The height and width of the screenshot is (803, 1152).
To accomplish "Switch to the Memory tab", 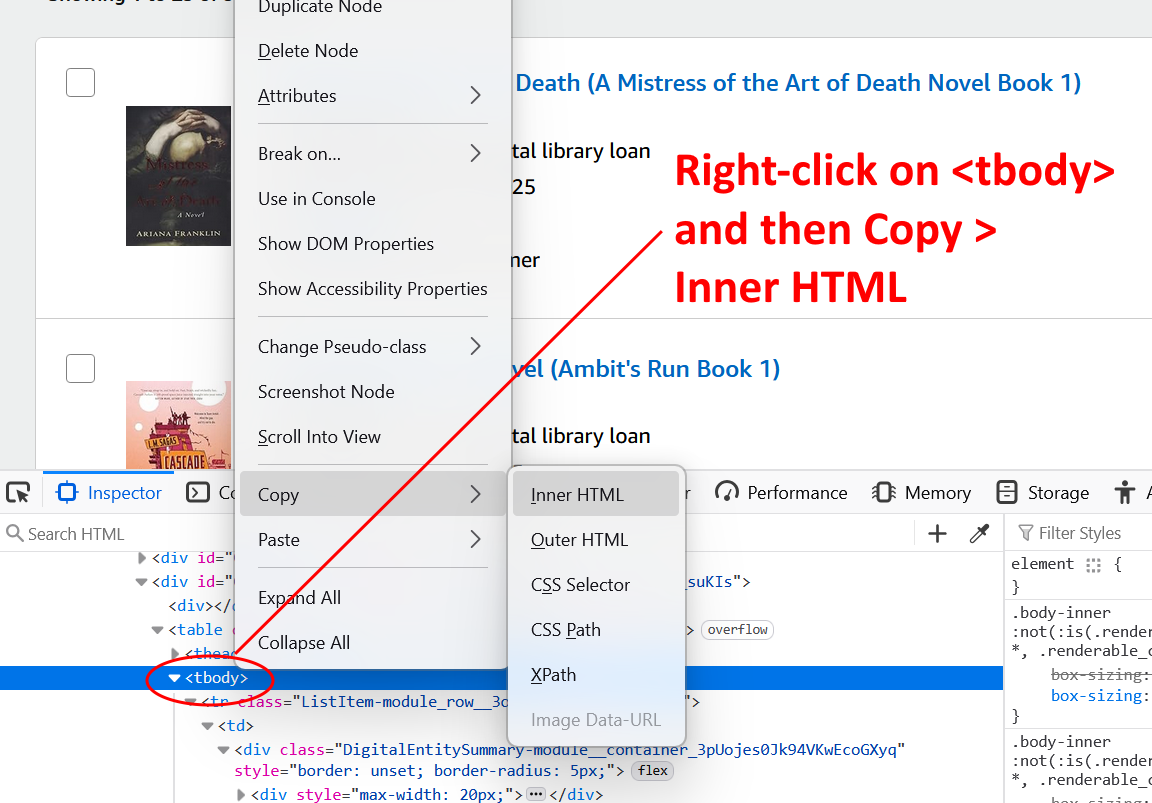I will click(921, 492).
